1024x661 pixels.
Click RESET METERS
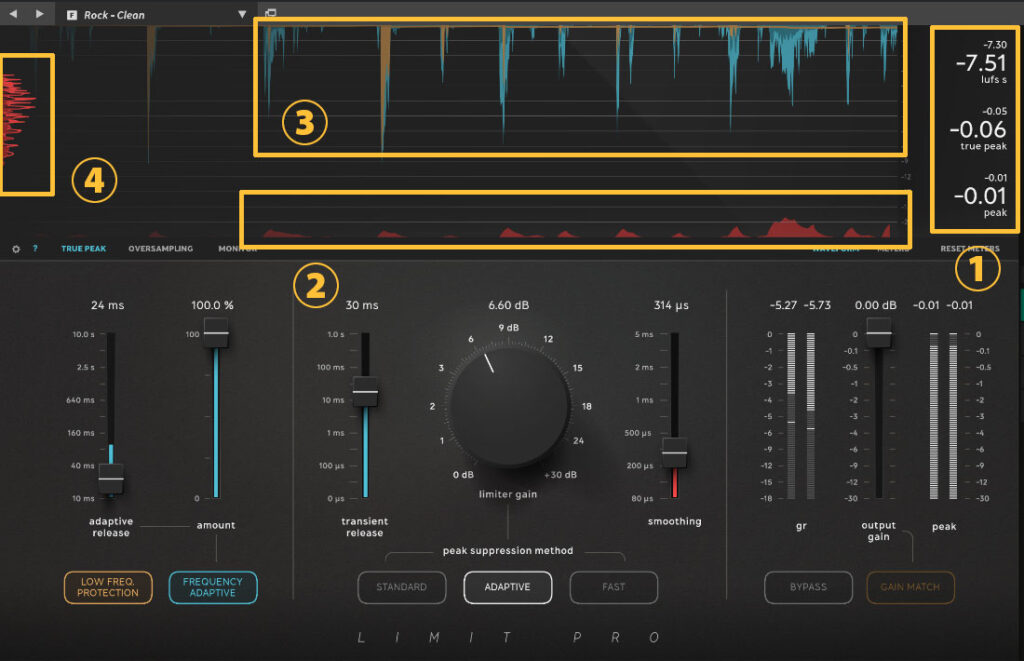coord(970,249)
